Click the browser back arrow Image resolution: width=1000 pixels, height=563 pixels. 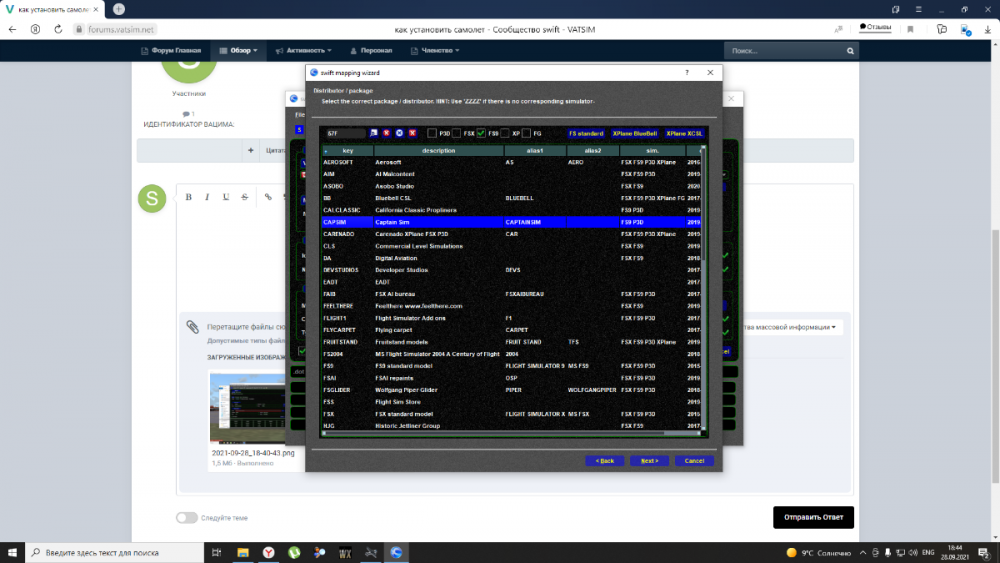point(13,29)
